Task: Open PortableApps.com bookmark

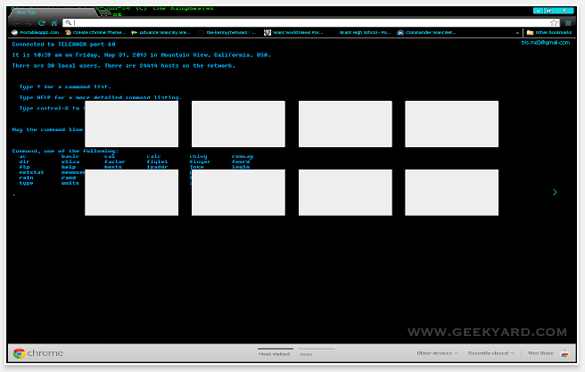Action: 35,32
